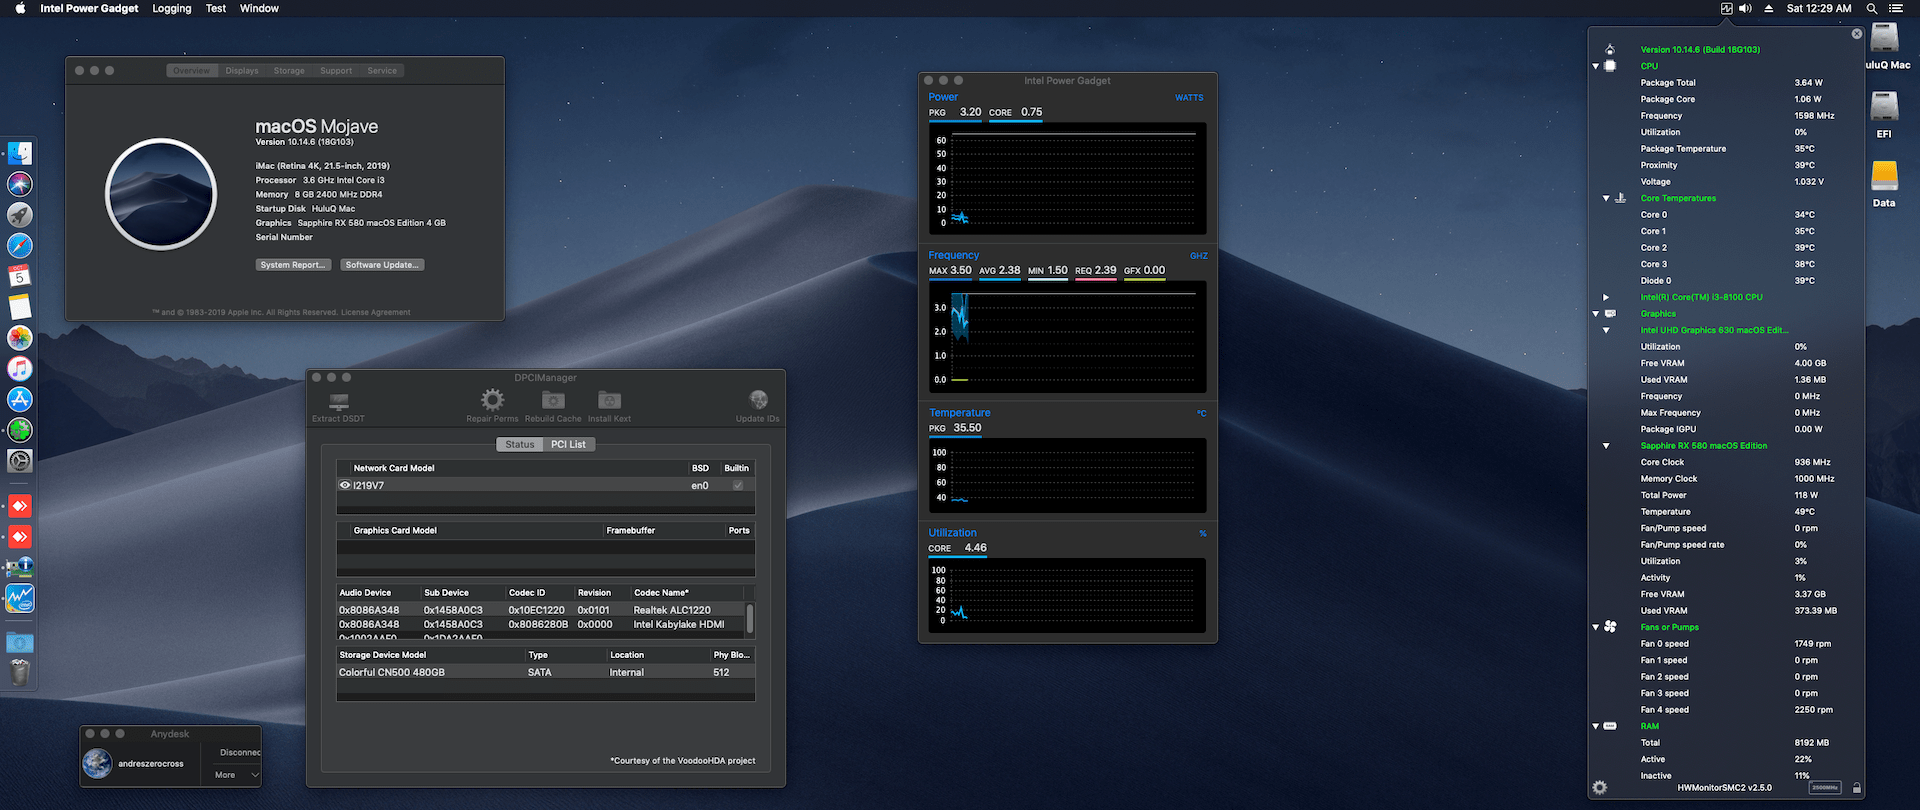Select the Colorful CN500 480GB storage row
1920x810 pixels.
[546, 672]
